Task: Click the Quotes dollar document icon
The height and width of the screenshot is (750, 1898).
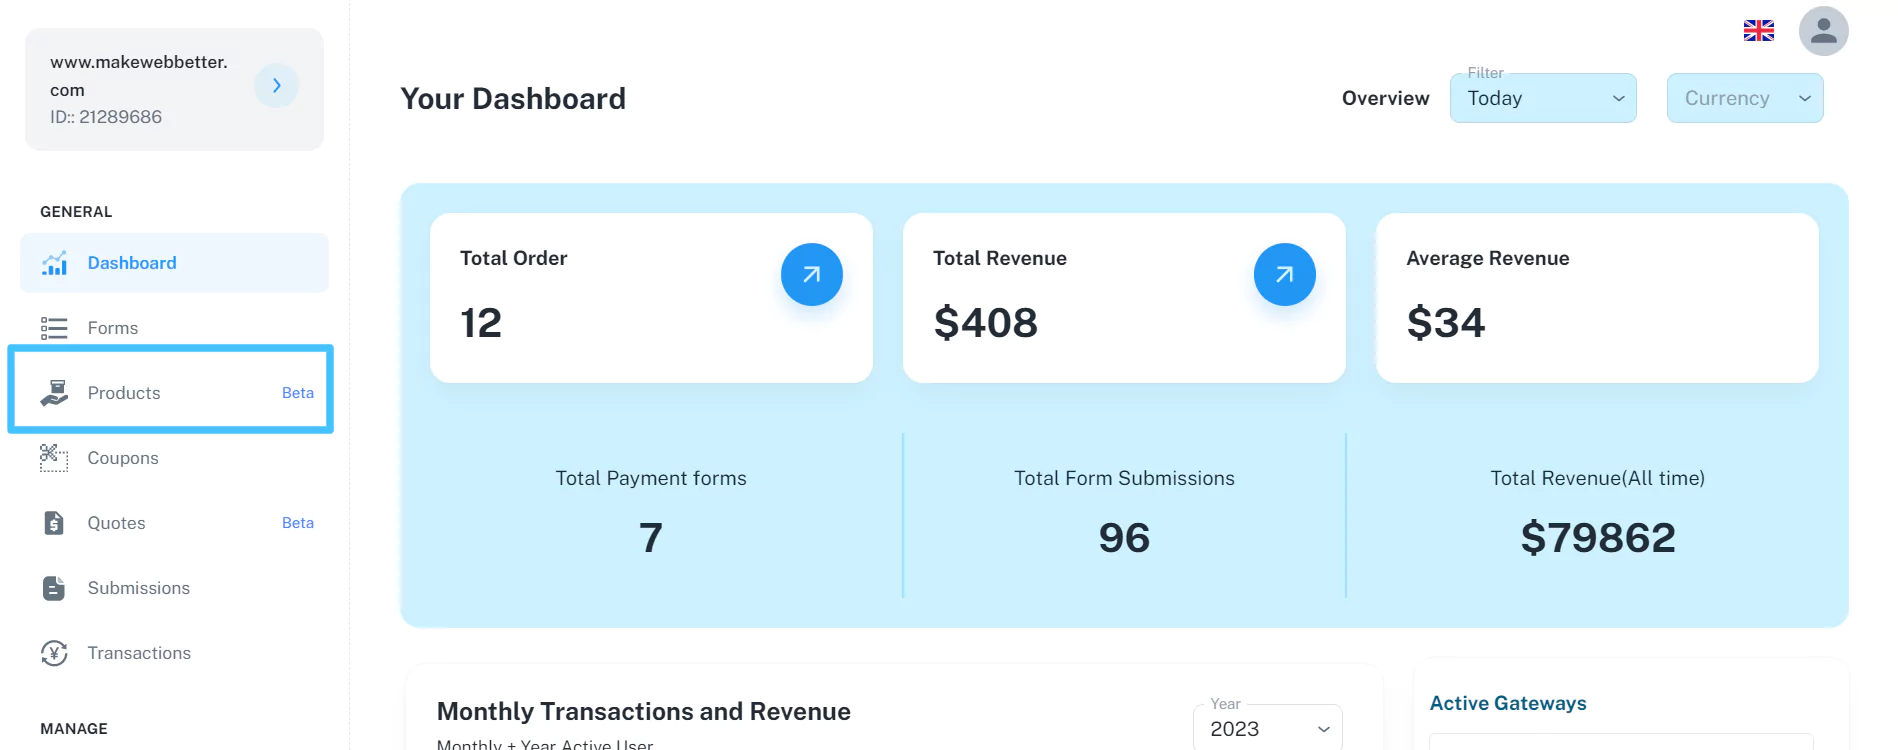Action: tap(54, 523)
